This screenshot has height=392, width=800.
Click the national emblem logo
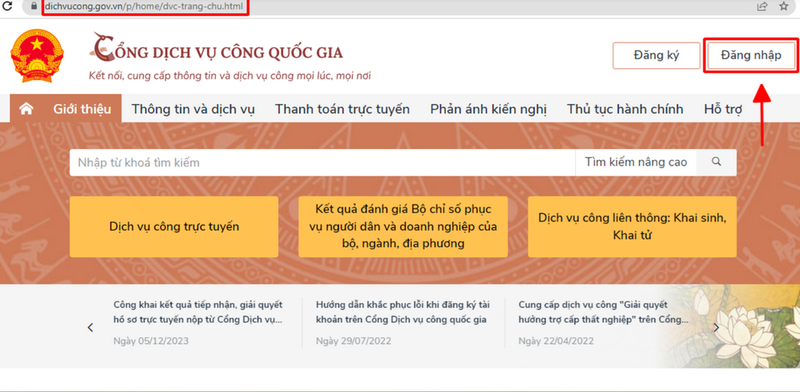point(37,56)
